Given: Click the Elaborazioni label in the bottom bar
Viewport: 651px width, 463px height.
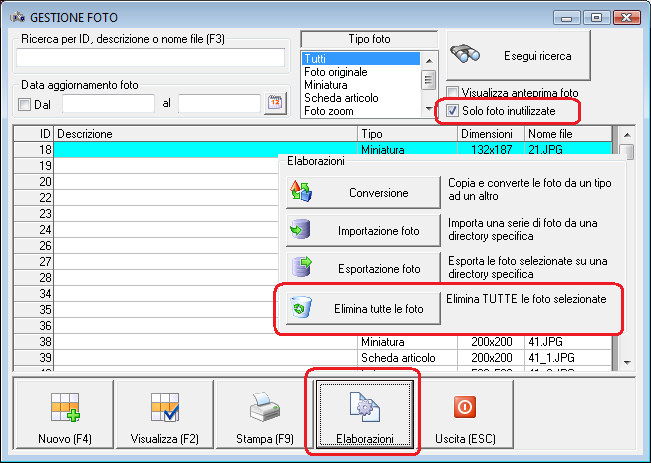Looking at the screenshot, I should pos(365,439).
